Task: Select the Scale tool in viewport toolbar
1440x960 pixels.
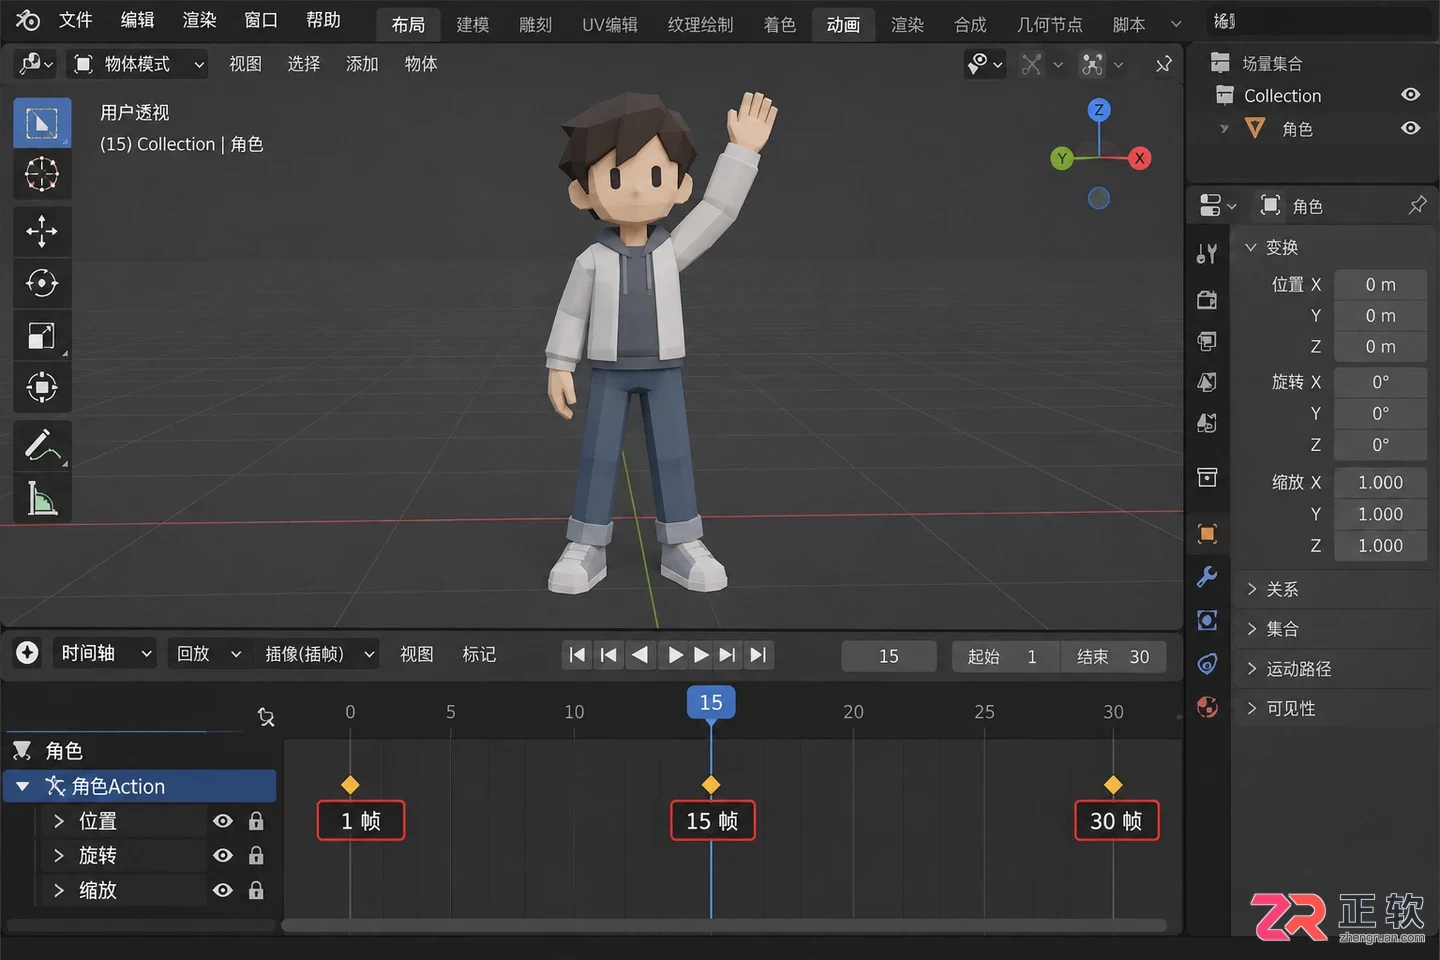Action: click(42, 335)
